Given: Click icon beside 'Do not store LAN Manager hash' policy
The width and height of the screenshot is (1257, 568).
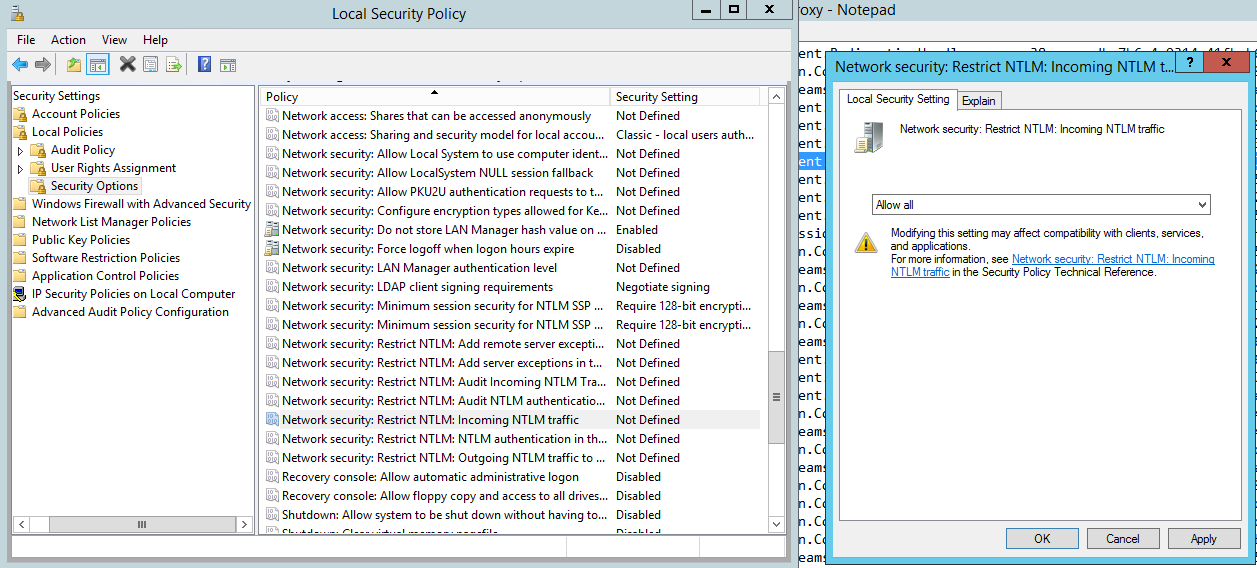Looking at the screenshot, I should click(x=272, y=230).
